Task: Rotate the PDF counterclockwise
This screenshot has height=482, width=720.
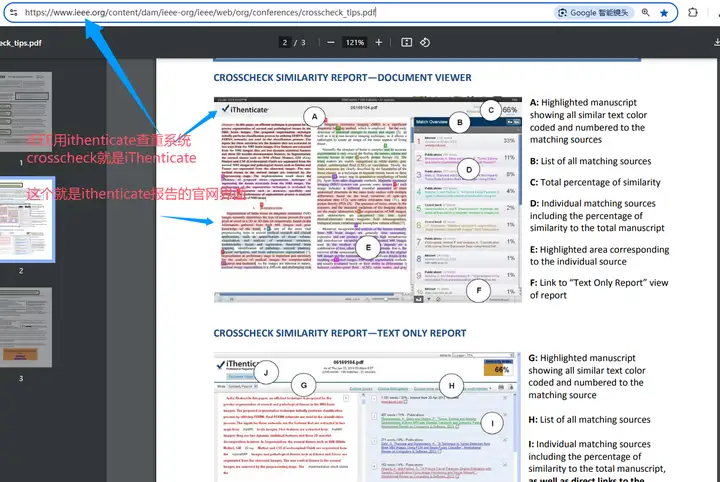Action: tap(425, 43)
